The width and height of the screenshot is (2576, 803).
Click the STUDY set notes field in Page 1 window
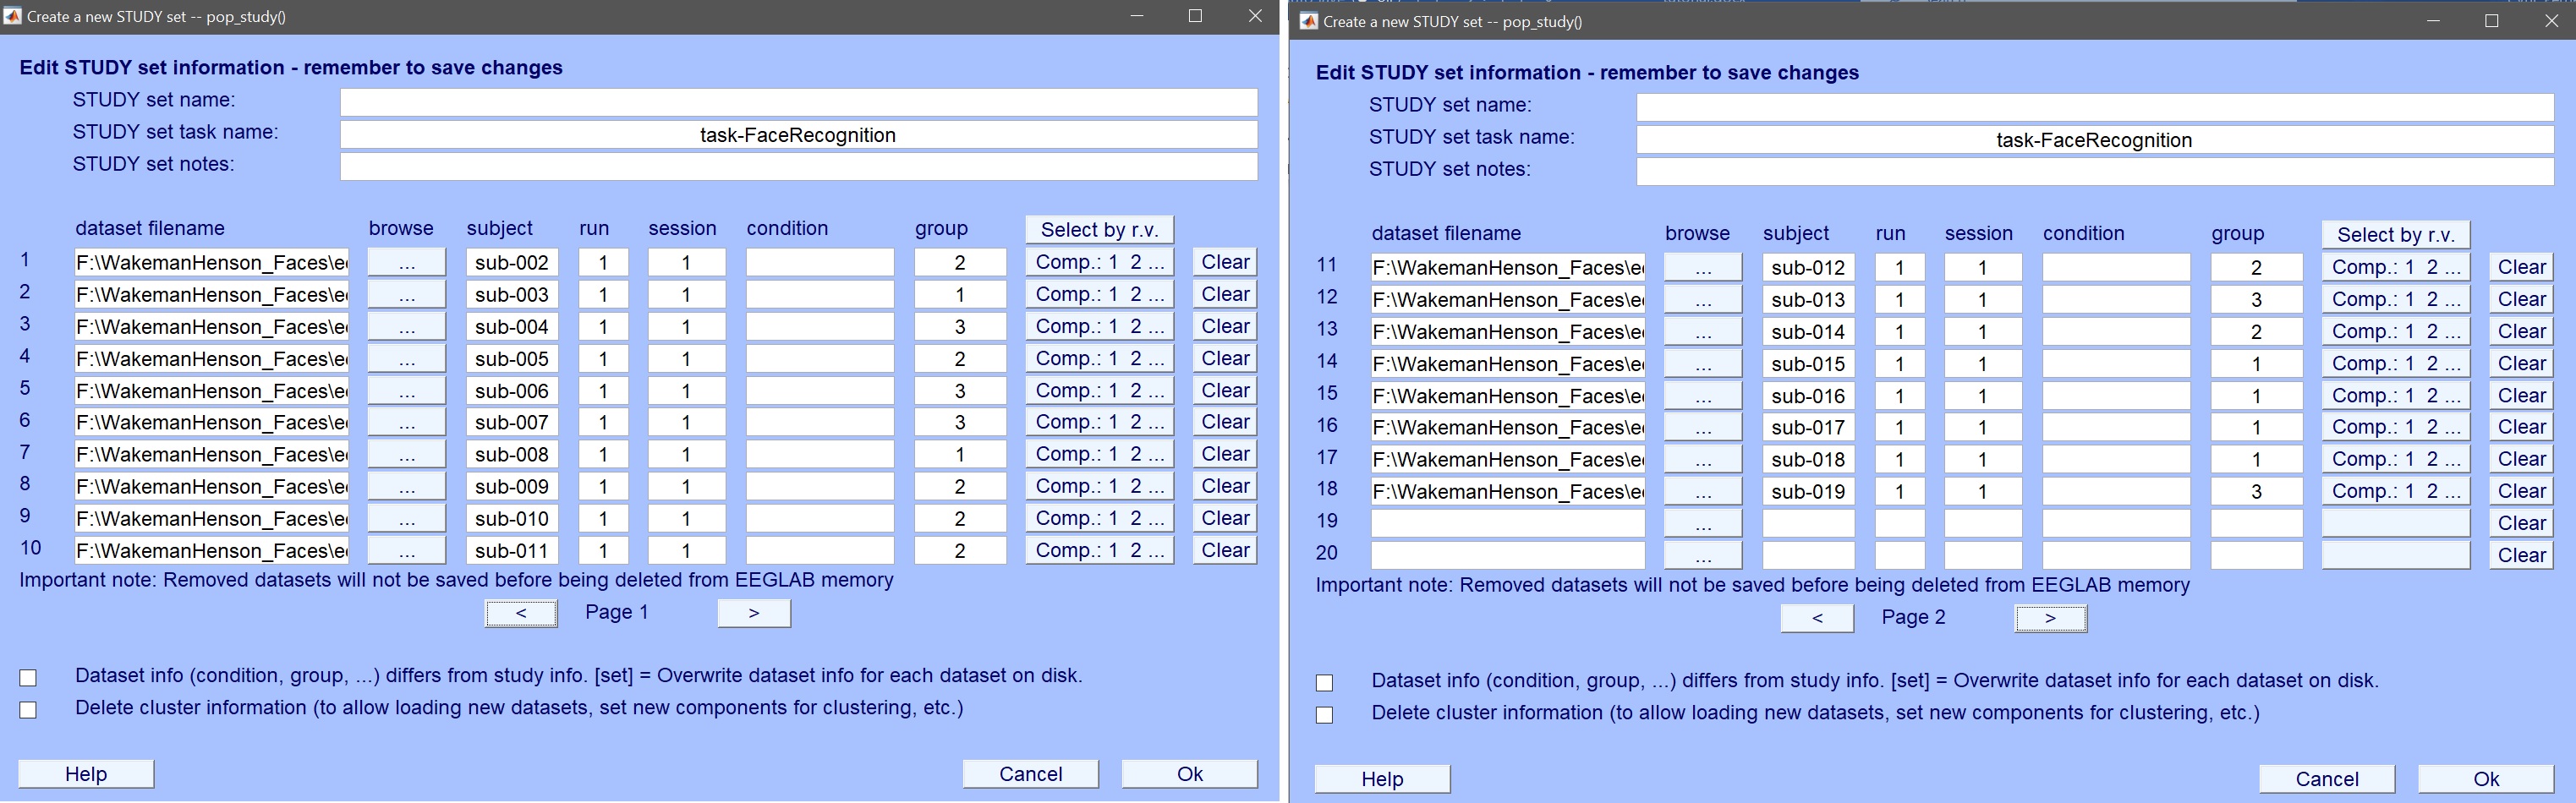798,166
